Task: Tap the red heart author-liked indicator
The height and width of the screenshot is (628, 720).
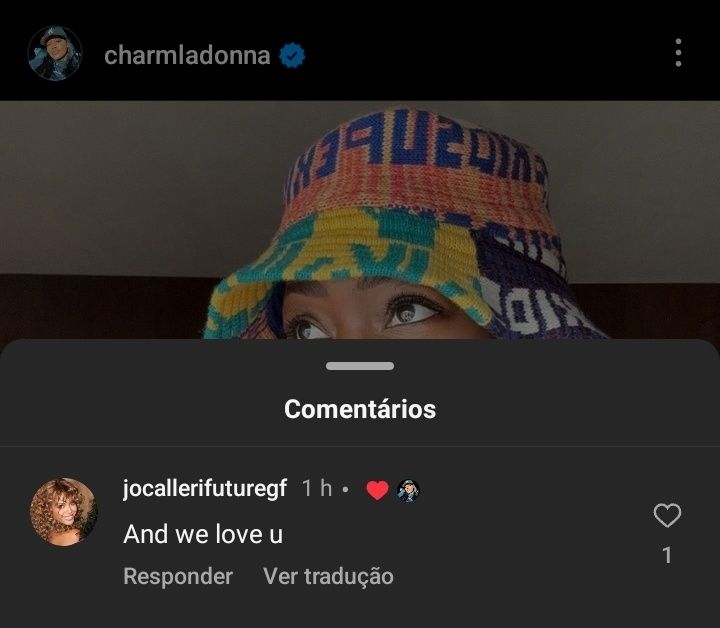Action: click(377, 490)
